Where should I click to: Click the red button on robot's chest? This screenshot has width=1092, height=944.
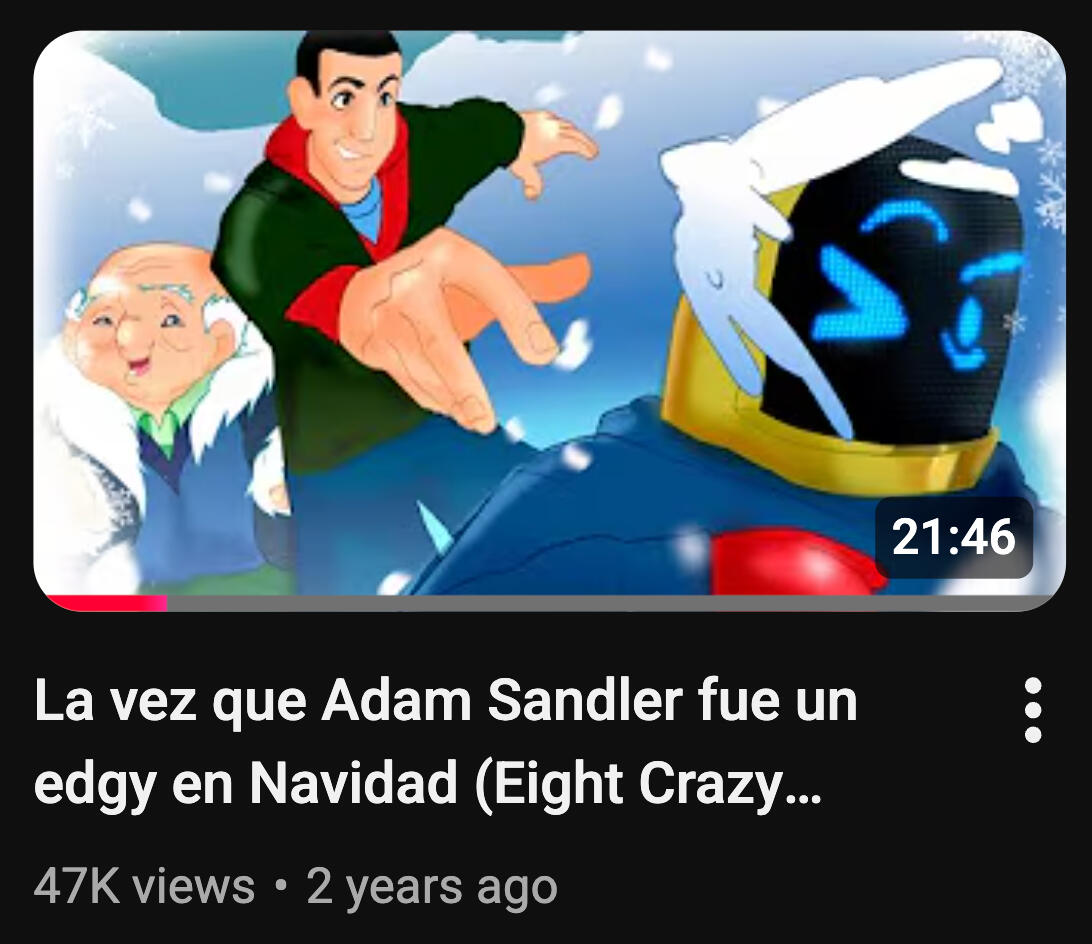794,561
